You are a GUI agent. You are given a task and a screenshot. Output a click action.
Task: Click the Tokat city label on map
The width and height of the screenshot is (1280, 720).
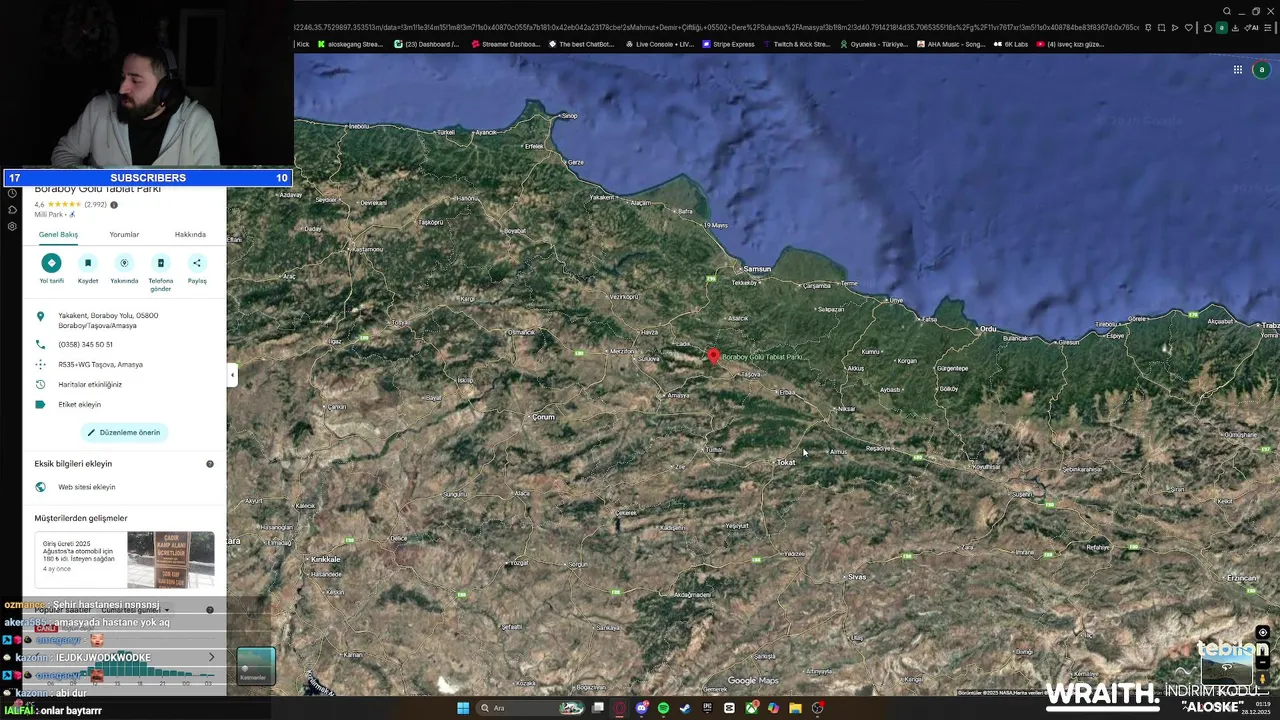[x=786, y=462]
